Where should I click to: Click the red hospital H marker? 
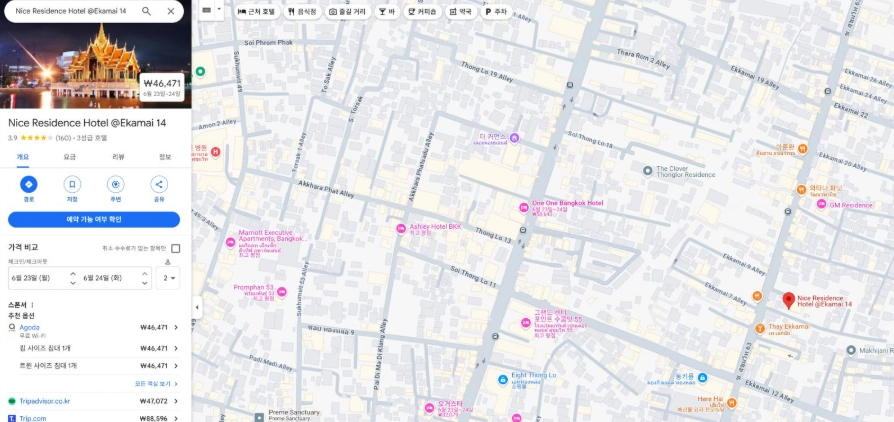(216, 152)
